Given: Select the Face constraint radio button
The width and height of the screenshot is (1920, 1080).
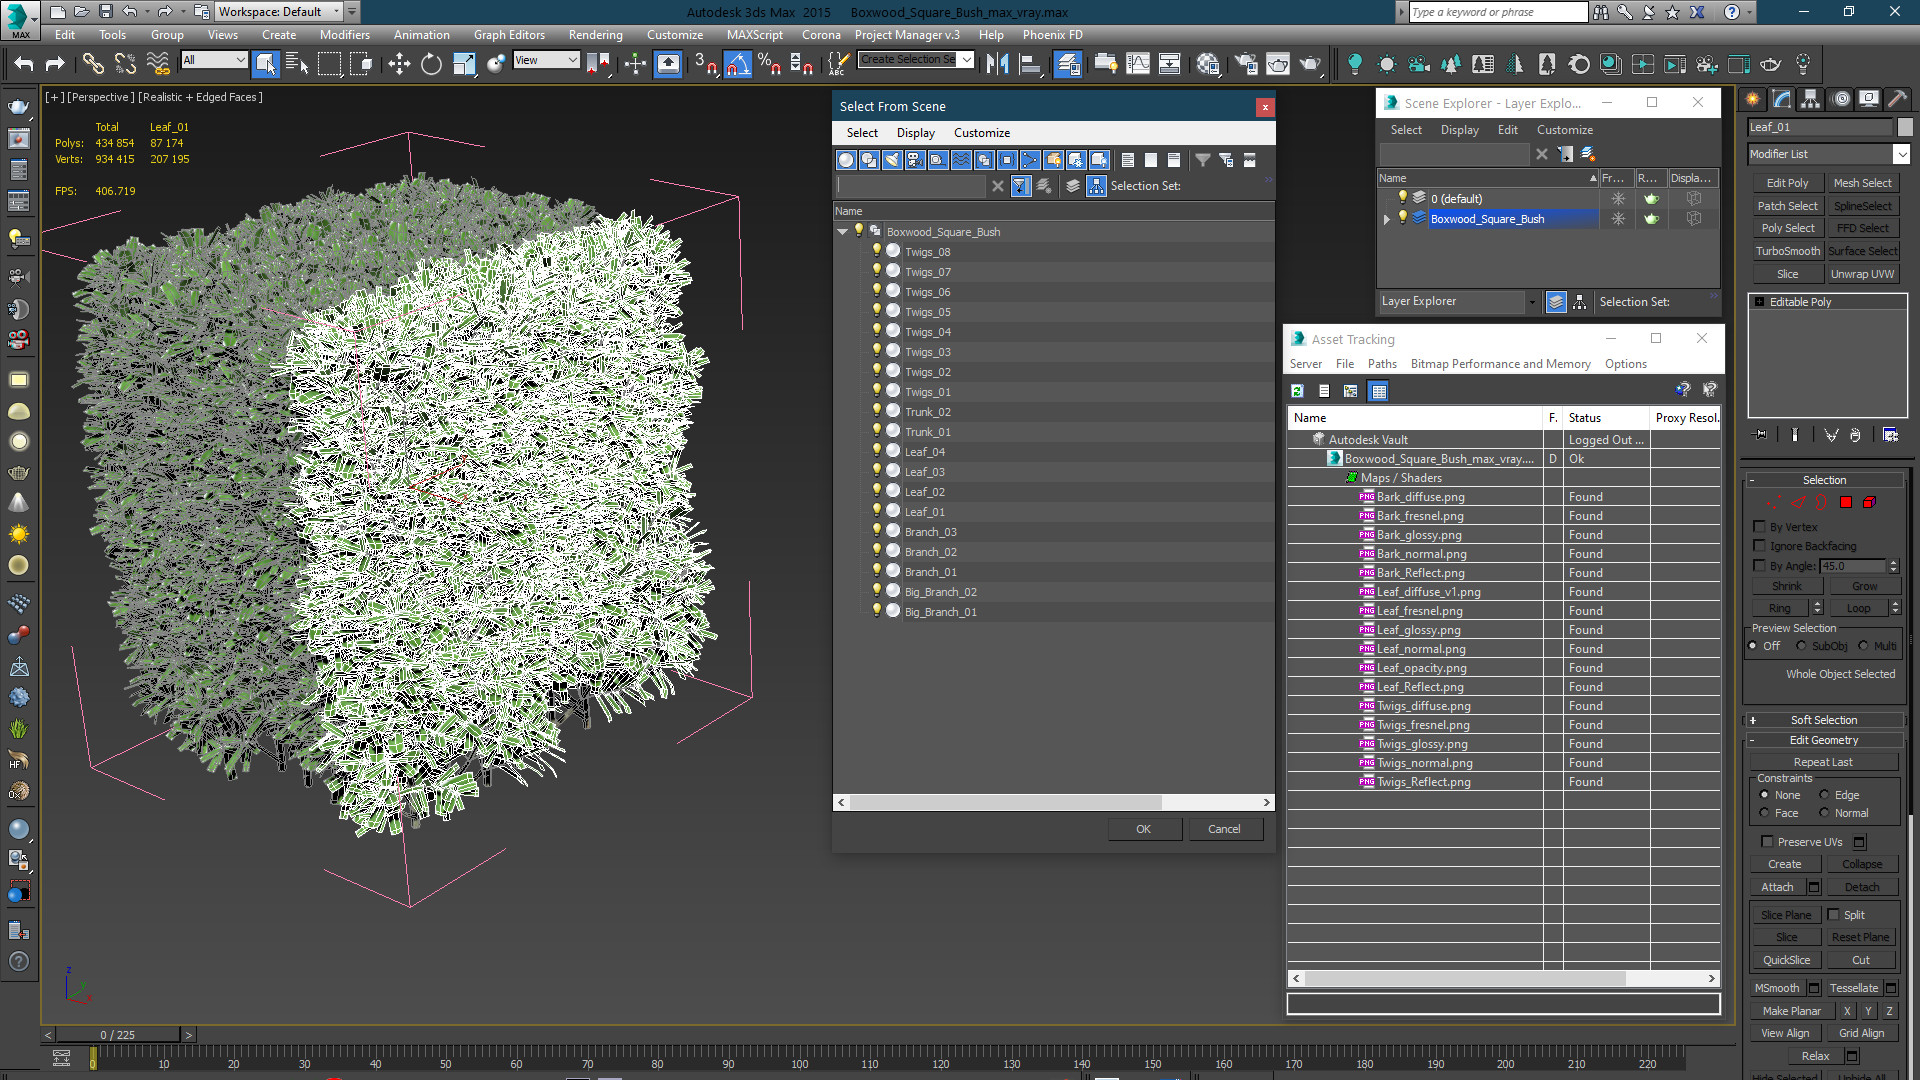Looking at the screenshot, I should [x=1765, y=813].
